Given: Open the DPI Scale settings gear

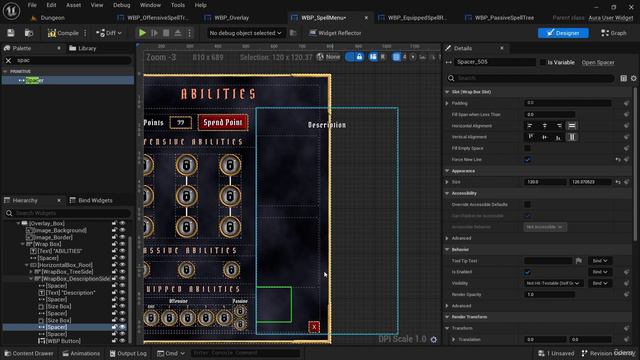Looking at the screenshot, I should 433,340.
